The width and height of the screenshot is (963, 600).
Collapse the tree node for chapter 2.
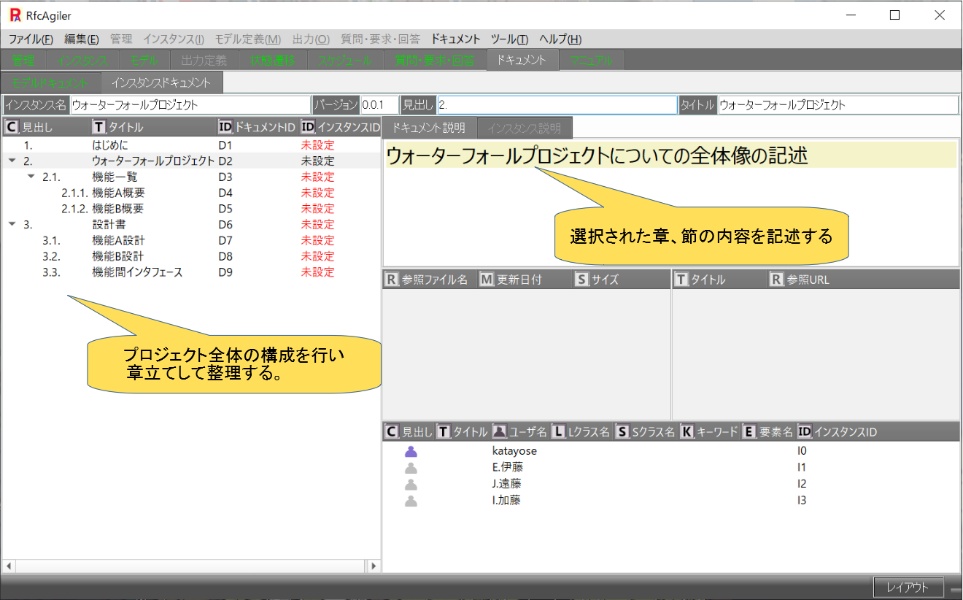coord(11,161)
